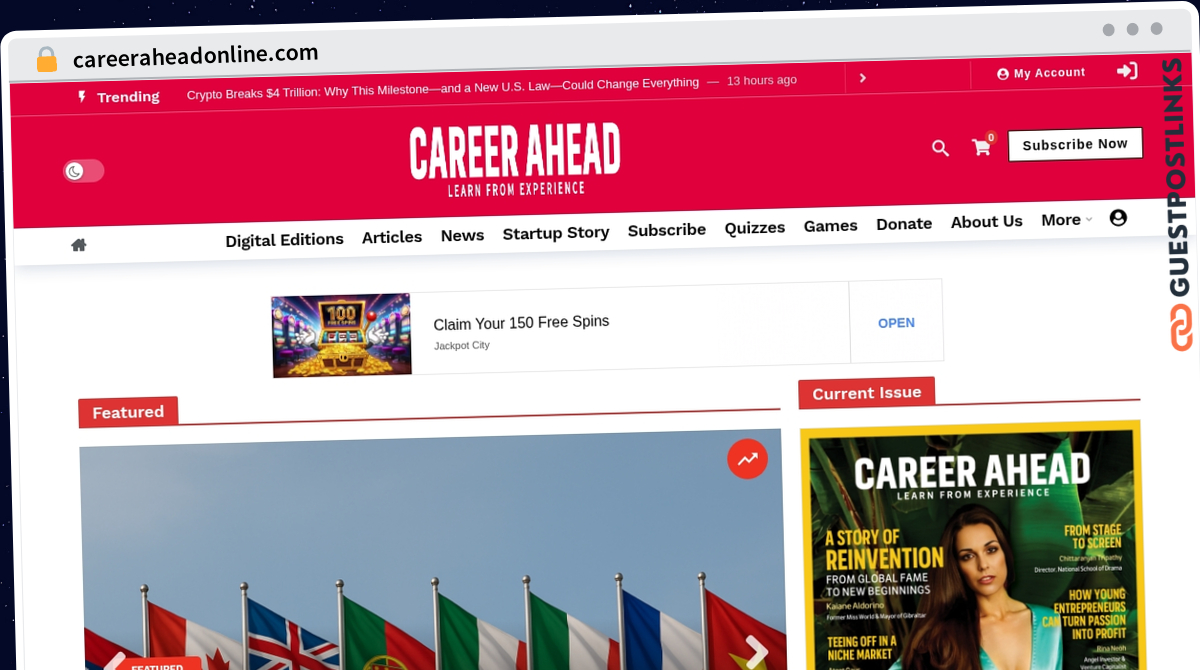Open the Quizzes page

pos(755,228)
